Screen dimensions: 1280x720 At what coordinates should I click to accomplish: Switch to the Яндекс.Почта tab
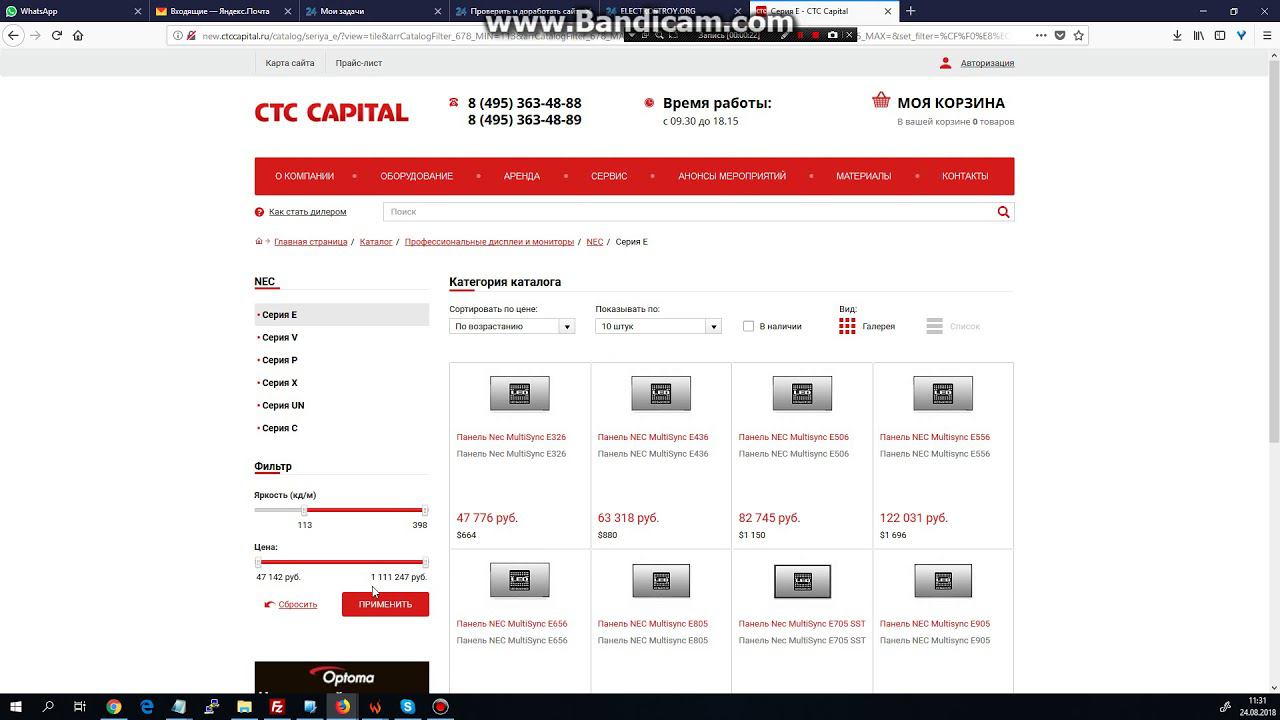tap(222, 11)
